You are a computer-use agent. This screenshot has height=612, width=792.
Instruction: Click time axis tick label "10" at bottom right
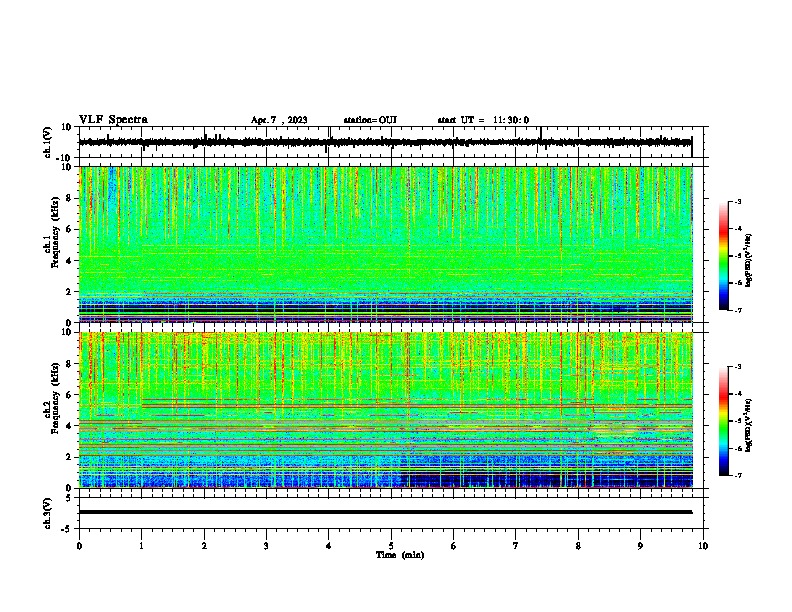(x=703, y=546)
